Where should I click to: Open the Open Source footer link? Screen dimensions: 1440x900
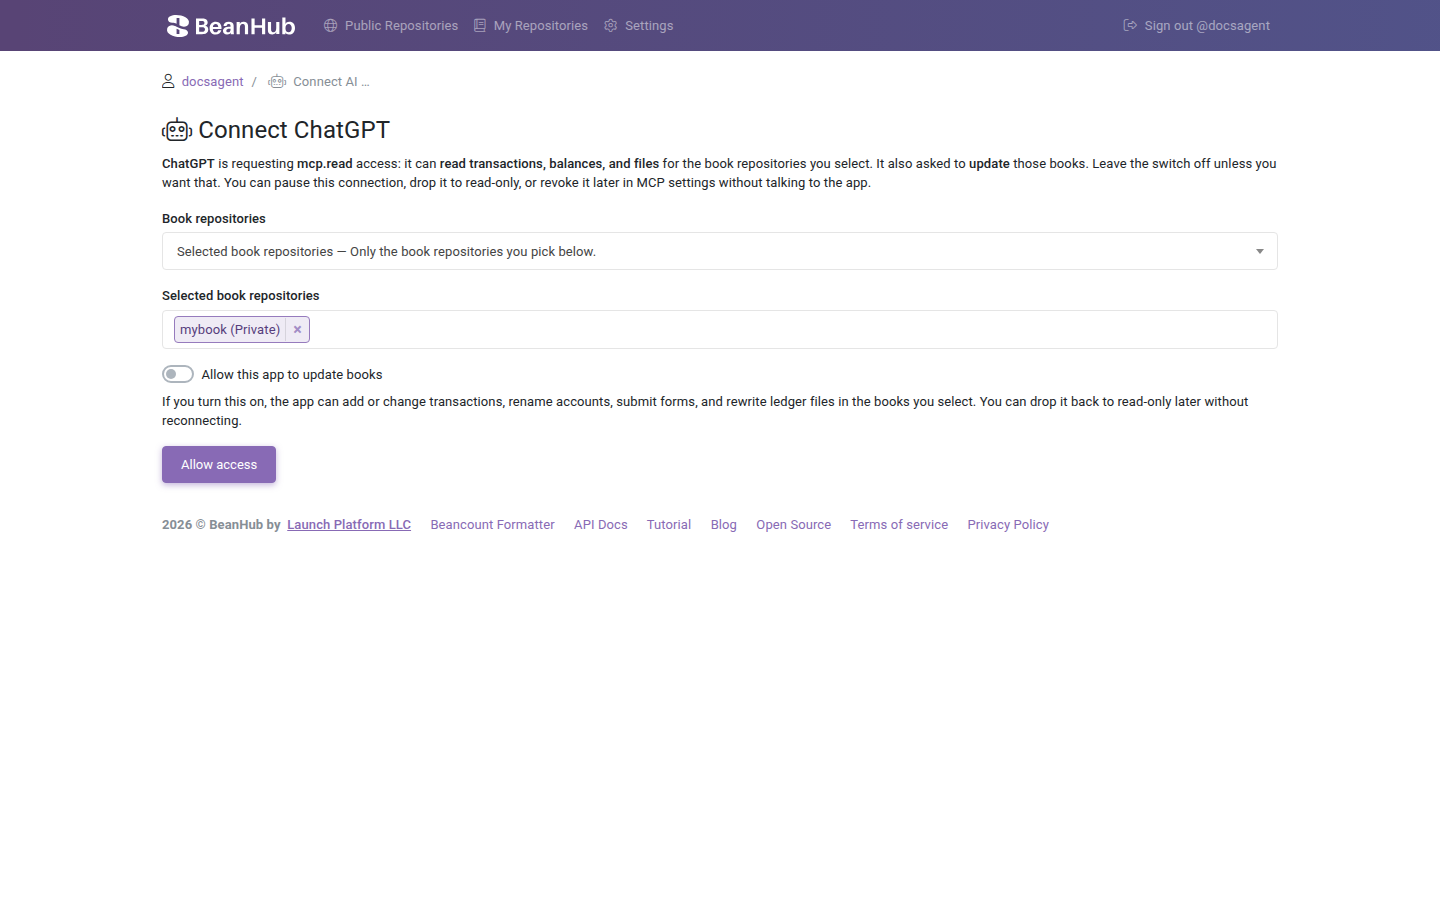(794, 525)
